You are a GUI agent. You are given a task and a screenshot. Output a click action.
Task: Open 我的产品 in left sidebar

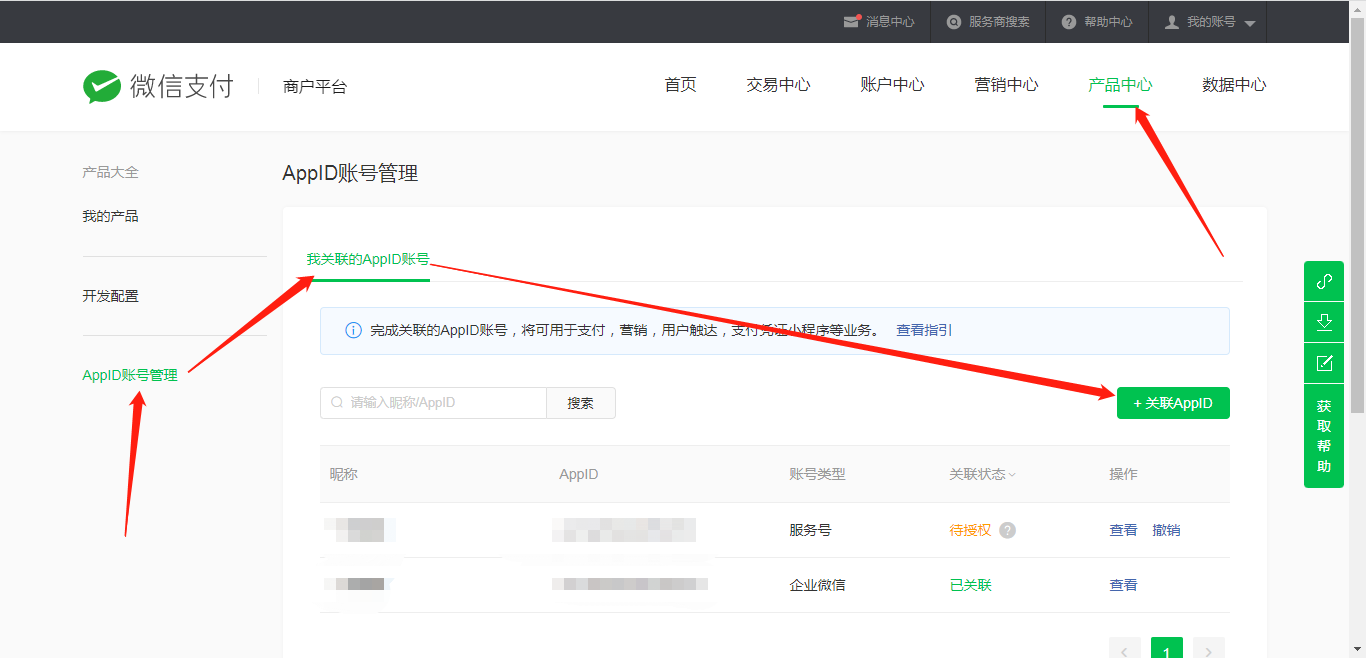(x=110, y=216)
